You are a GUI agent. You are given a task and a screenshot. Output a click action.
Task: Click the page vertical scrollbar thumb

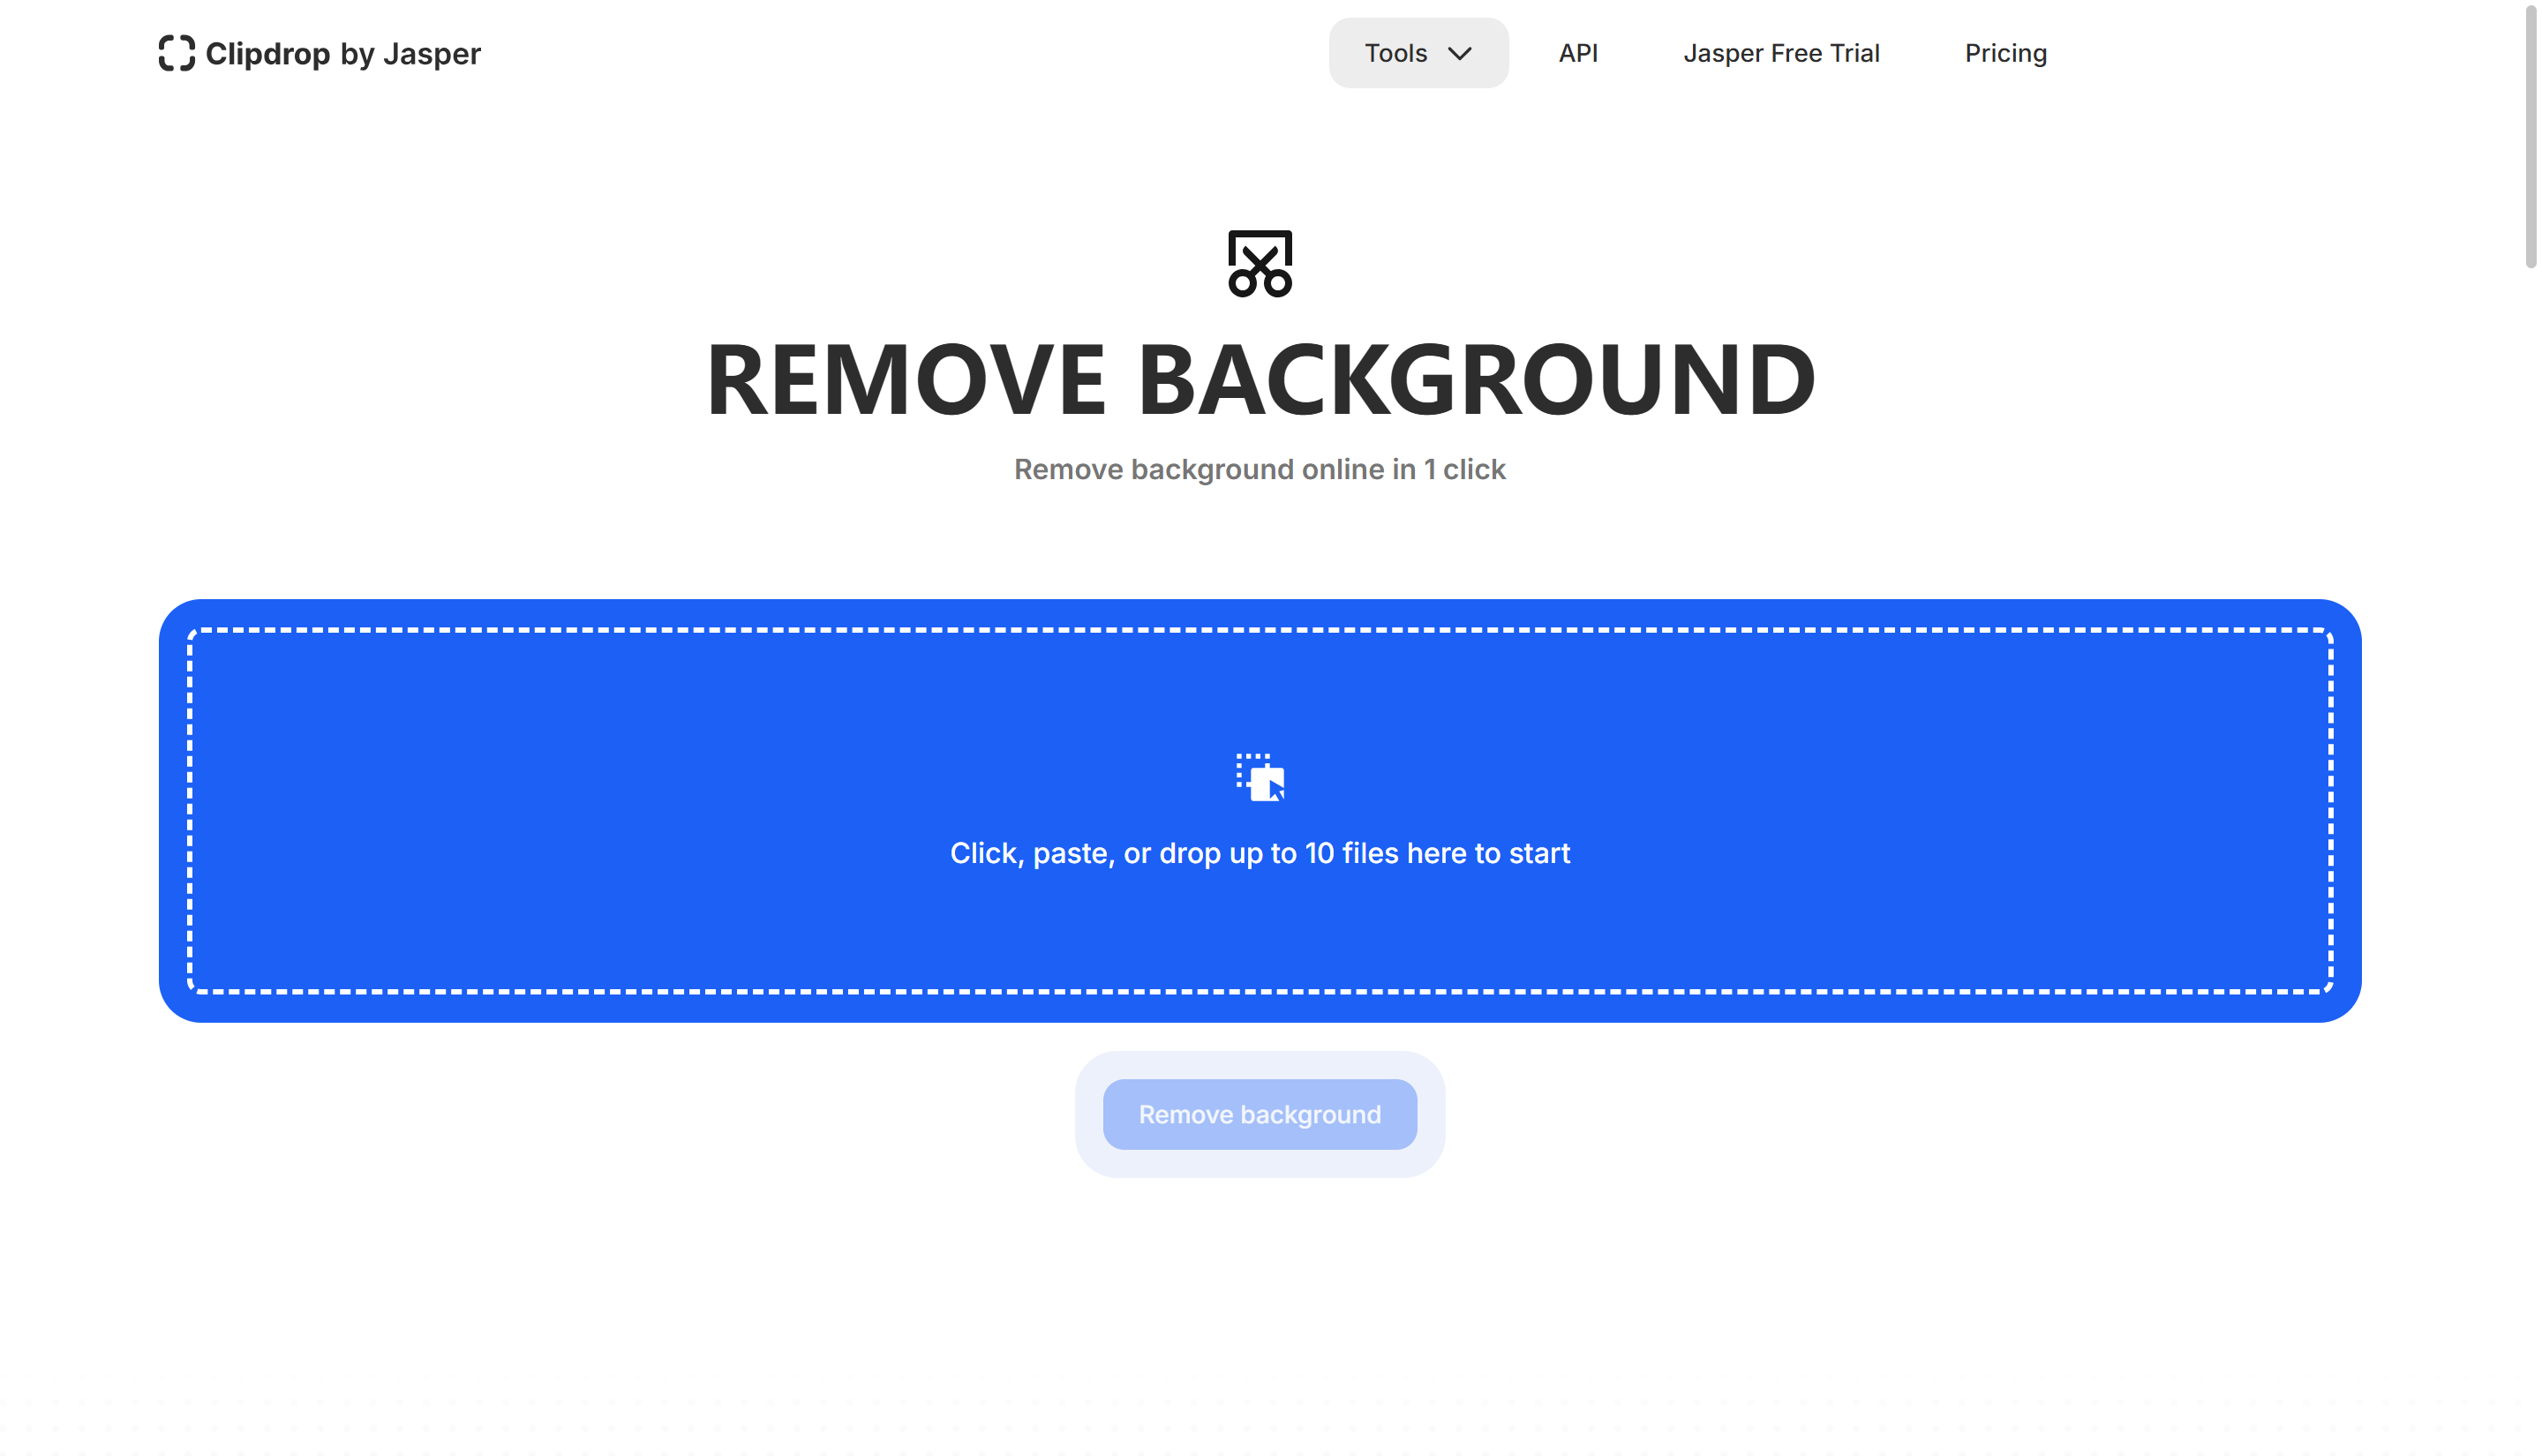(2530, 135)
